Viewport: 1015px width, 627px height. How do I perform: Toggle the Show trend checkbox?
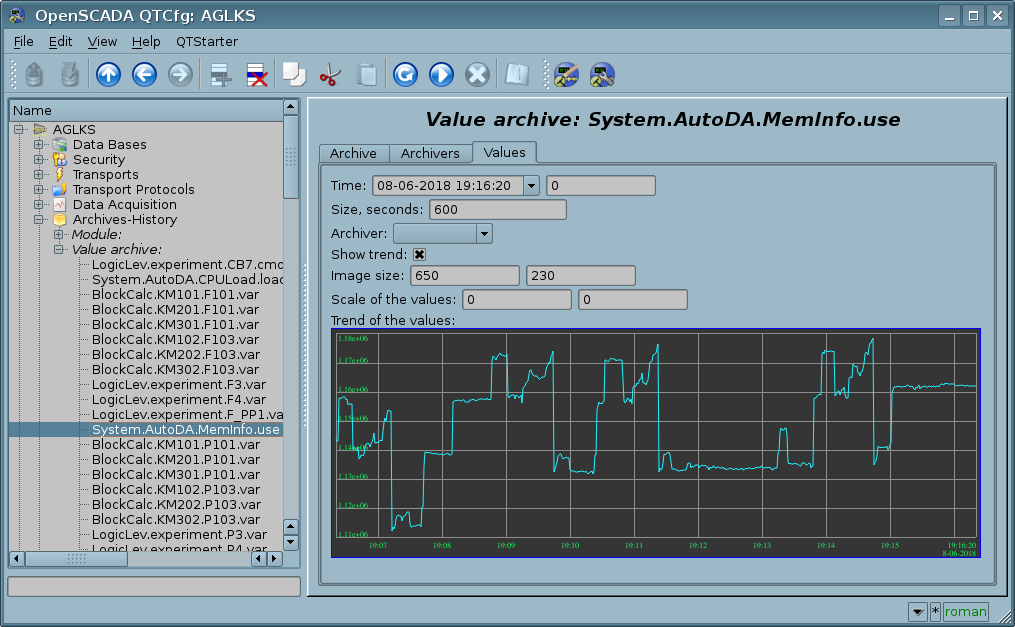[x=420, y=255]
